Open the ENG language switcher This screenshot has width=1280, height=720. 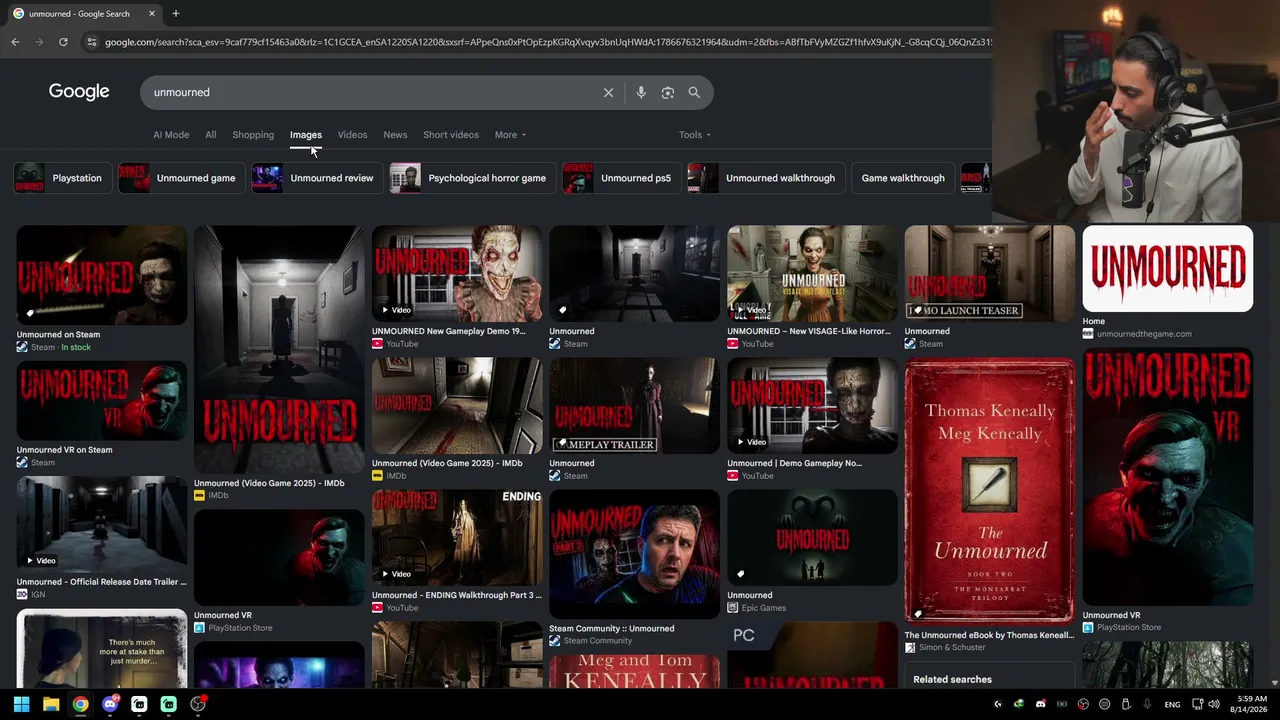click(x=1172, y=705)
